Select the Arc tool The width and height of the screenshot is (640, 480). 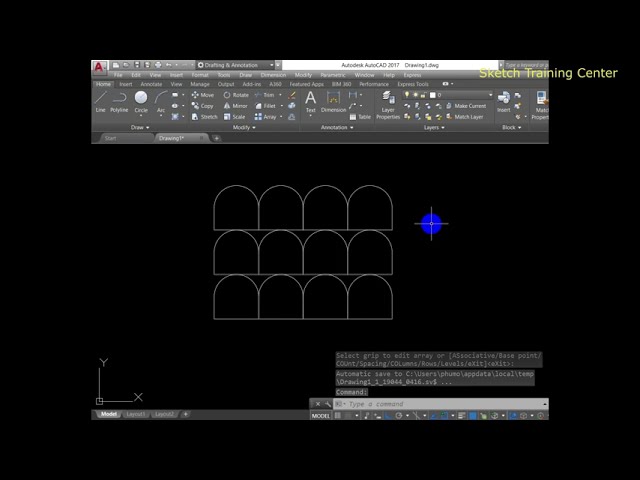pyautogui.click(x=161, y=102)
